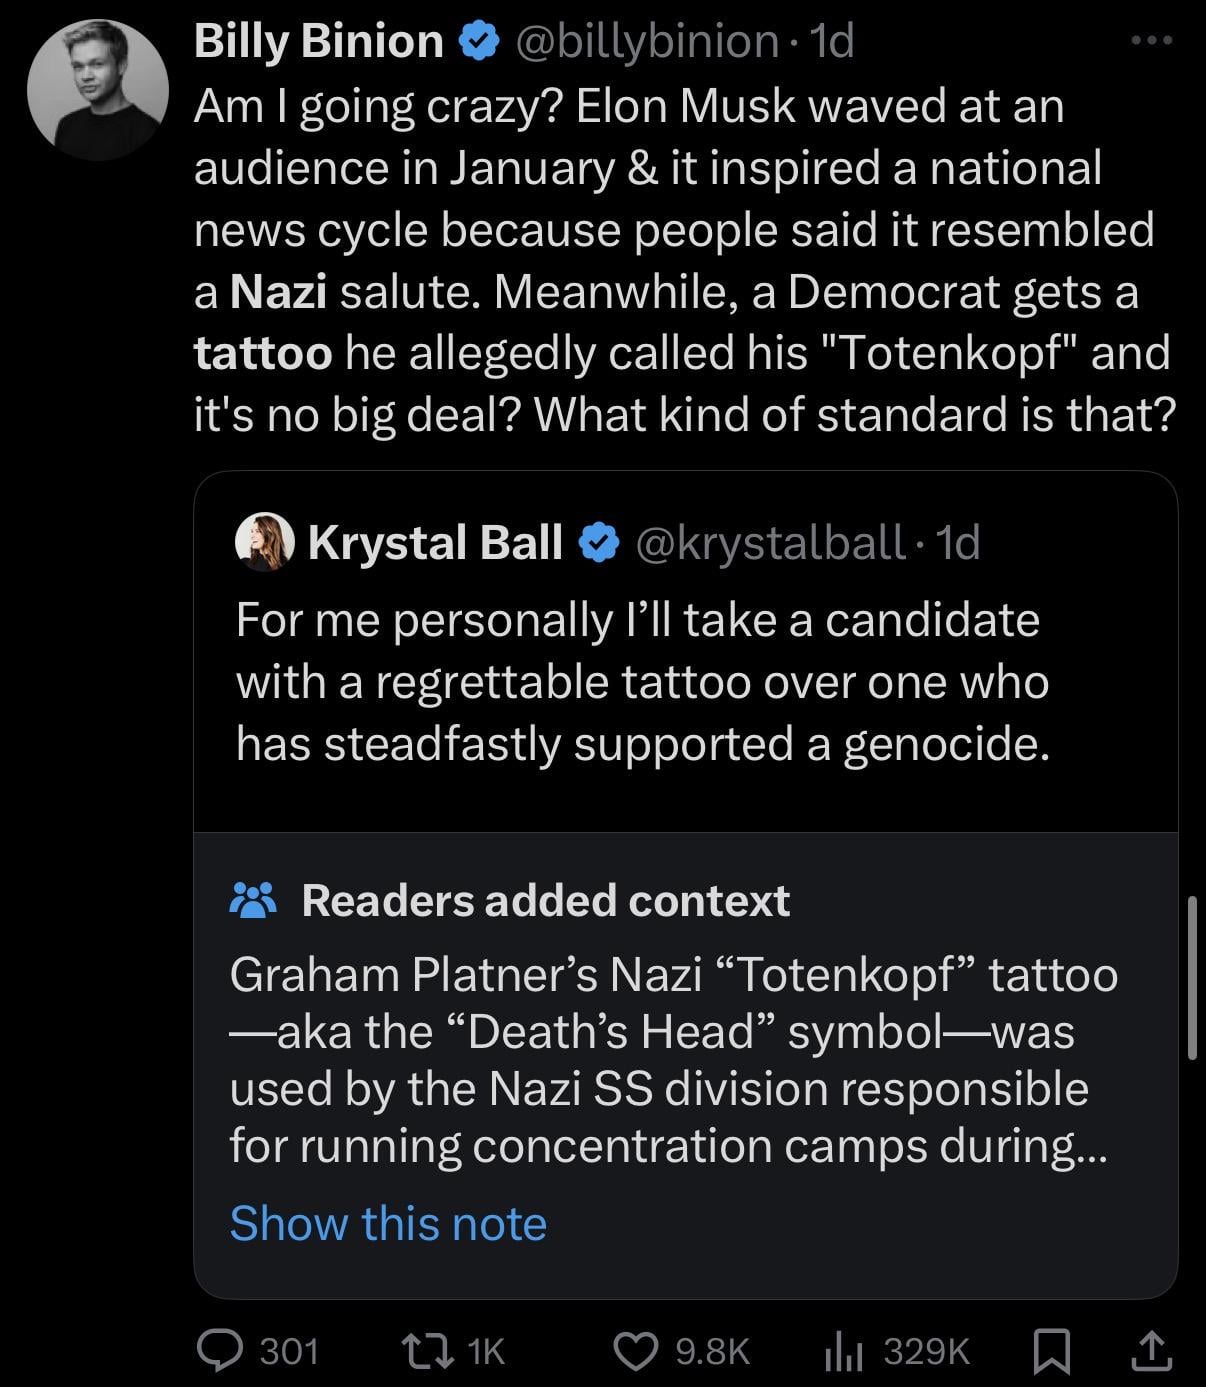Like the tweet with the heart icon
Image resolution: width=1206 pixels, height=1387 pixels.
pos(634,1351)
